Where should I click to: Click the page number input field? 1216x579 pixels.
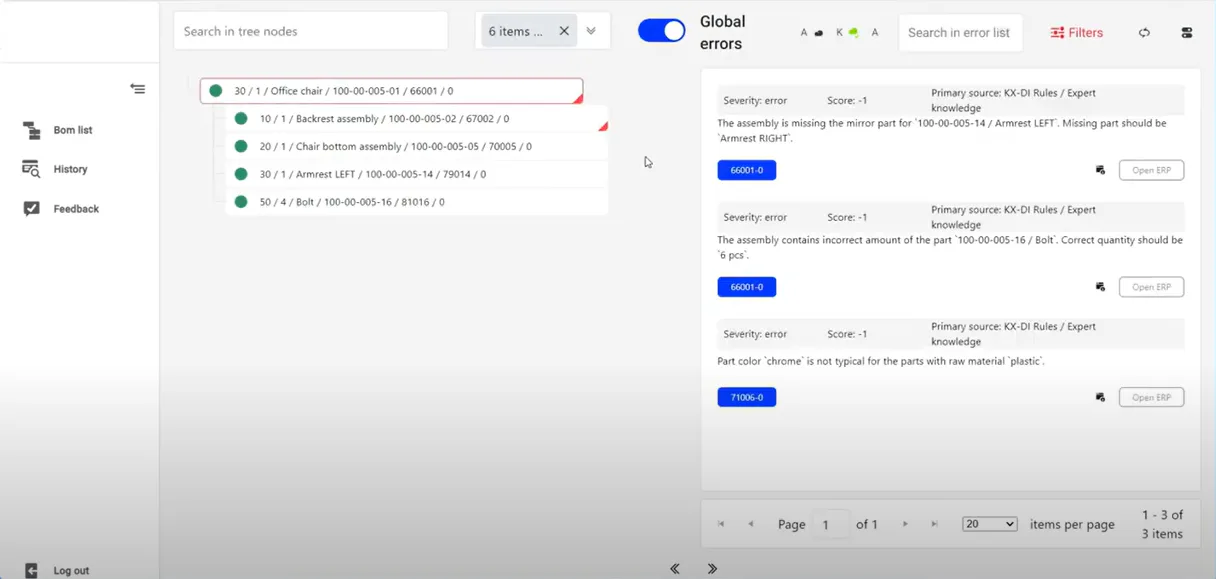(x=830, y=524)
